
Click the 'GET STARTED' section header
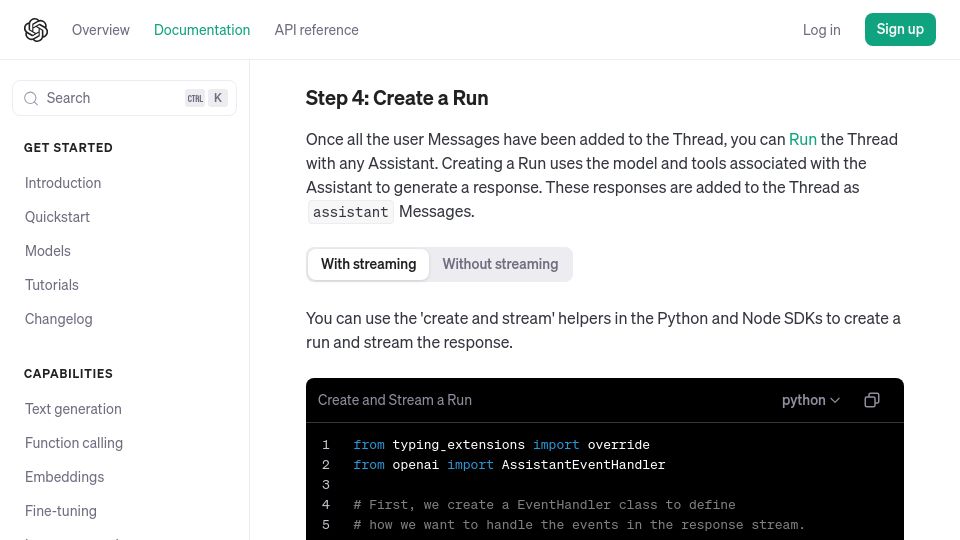click(x=69, y=148)
